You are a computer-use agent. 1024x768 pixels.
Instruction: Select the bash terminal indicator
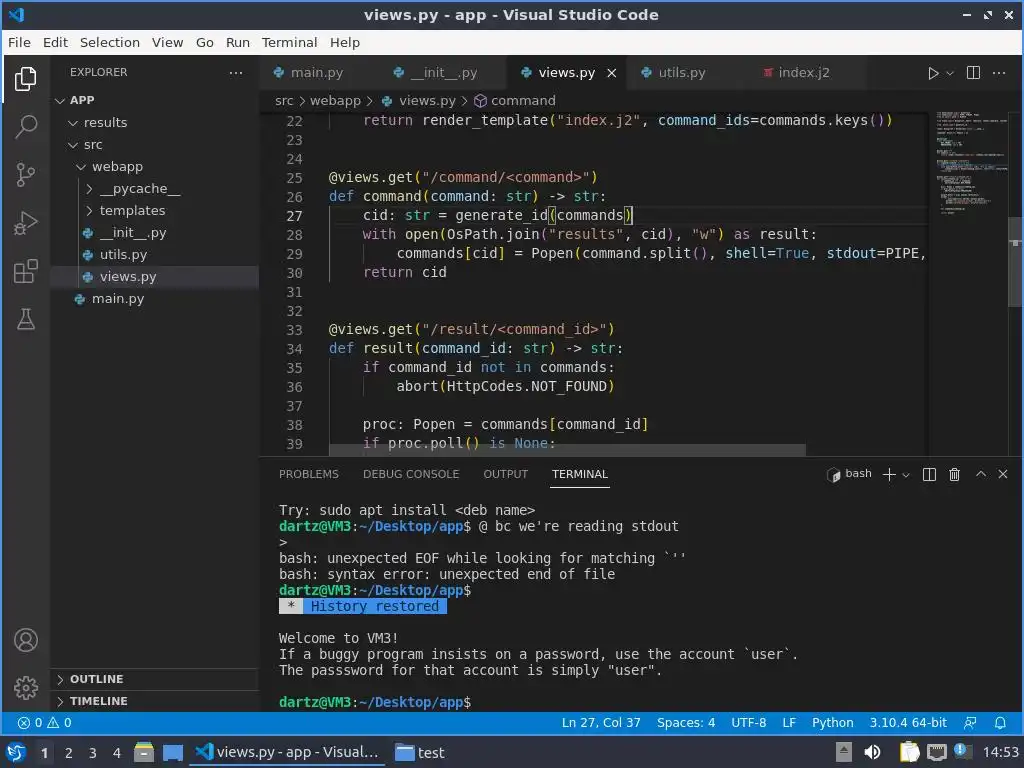[849, 474]
